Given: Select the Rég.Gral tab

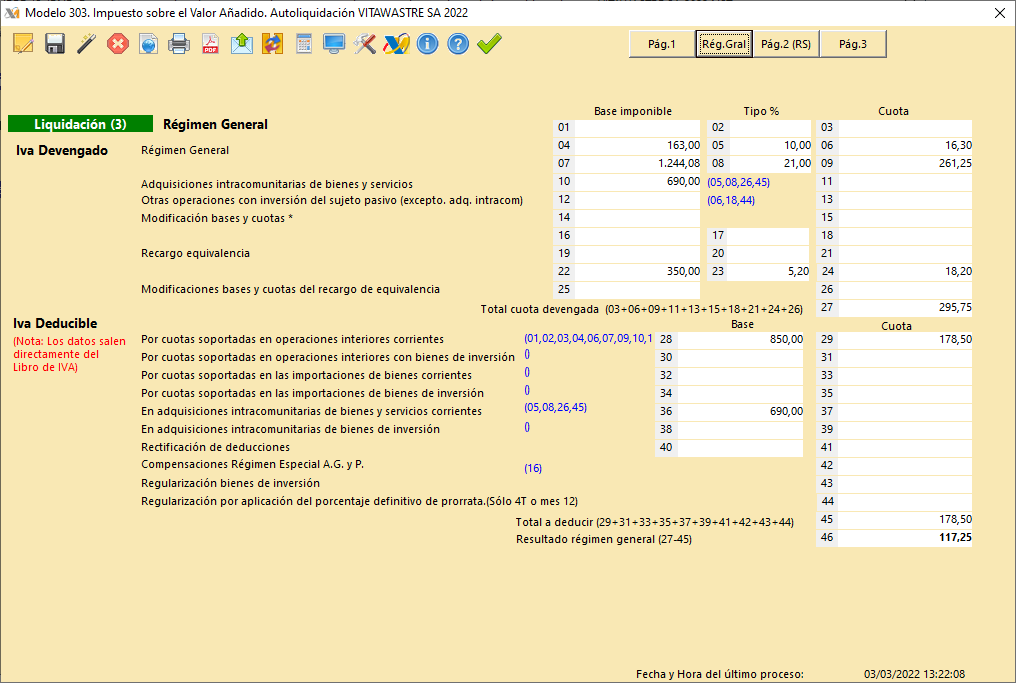Looking at the screenshot, I should (x=724, y=44).
